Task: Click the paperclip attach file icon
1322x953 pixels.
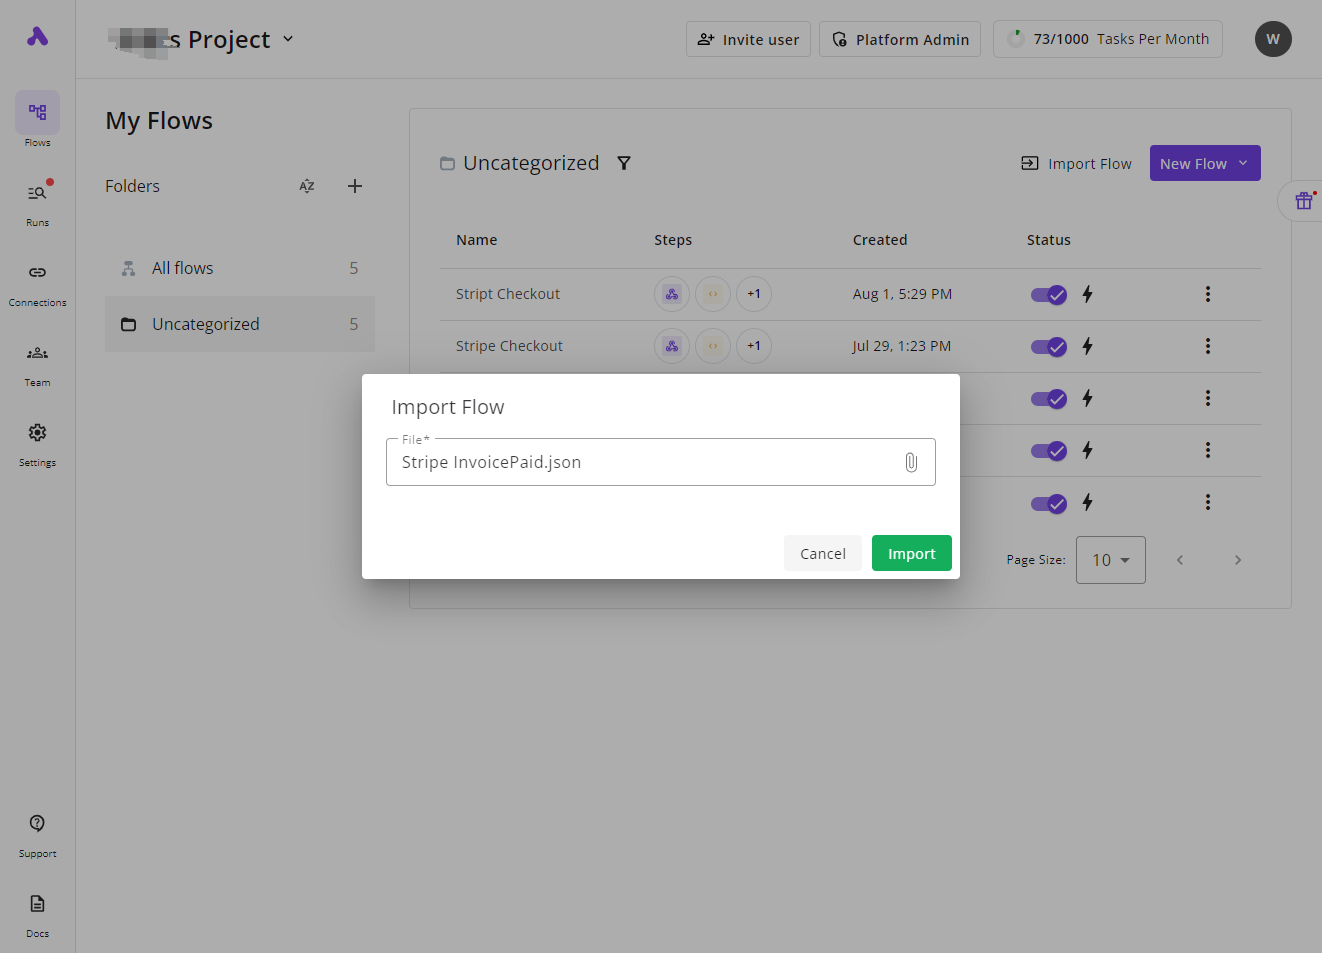Action: tap(910, 462)
